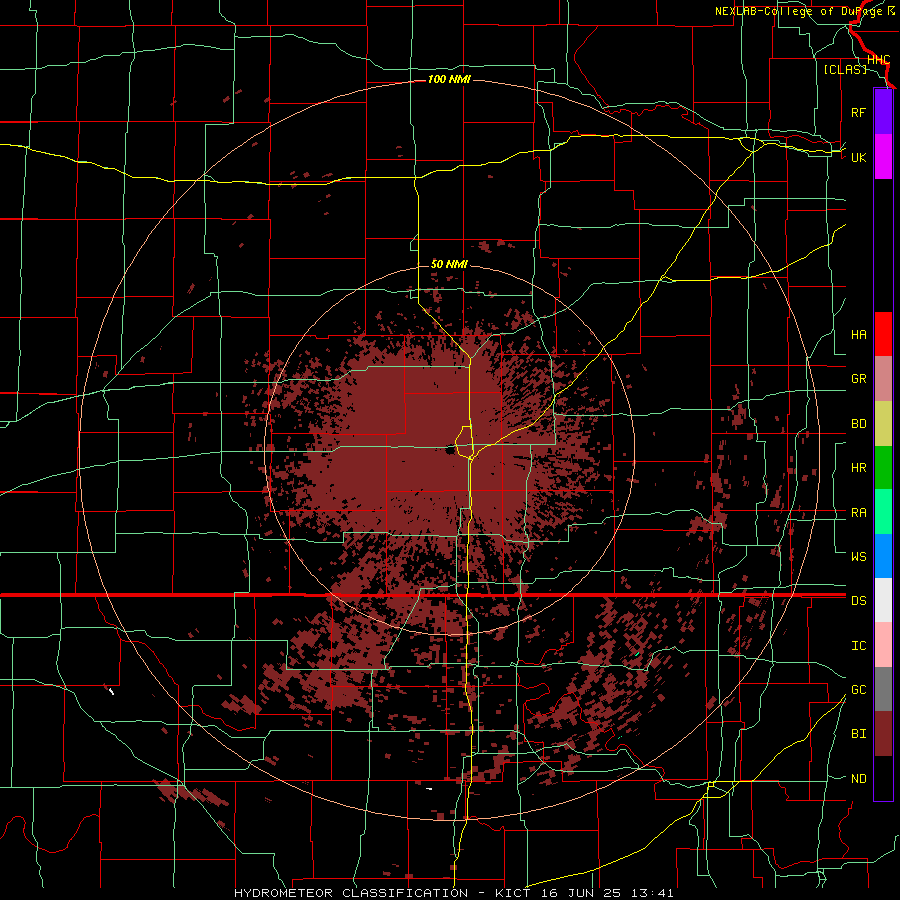The width and height of the screenshot is (900, 900).
Task: Click the 100 NMI range ring label
Action: pyautogui.click(x=449, y=79)
